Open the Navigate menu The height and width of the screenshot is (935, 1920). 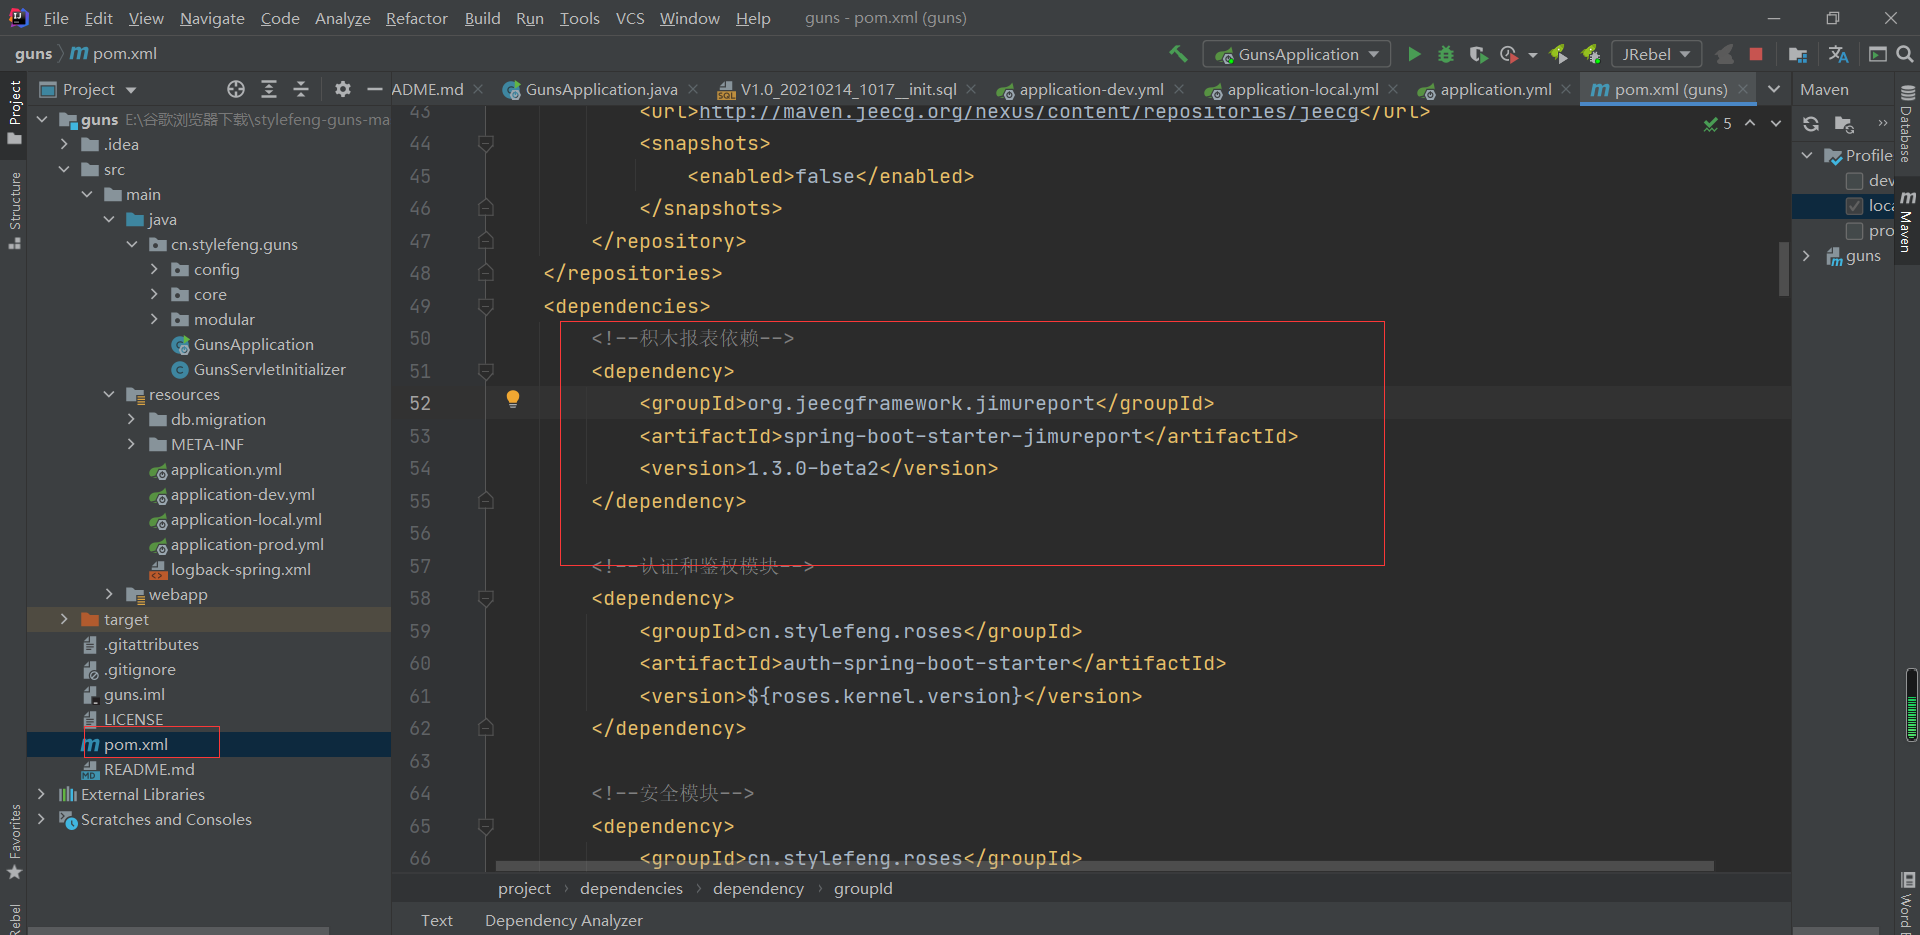pyautogui.click(x=212, y=18)
